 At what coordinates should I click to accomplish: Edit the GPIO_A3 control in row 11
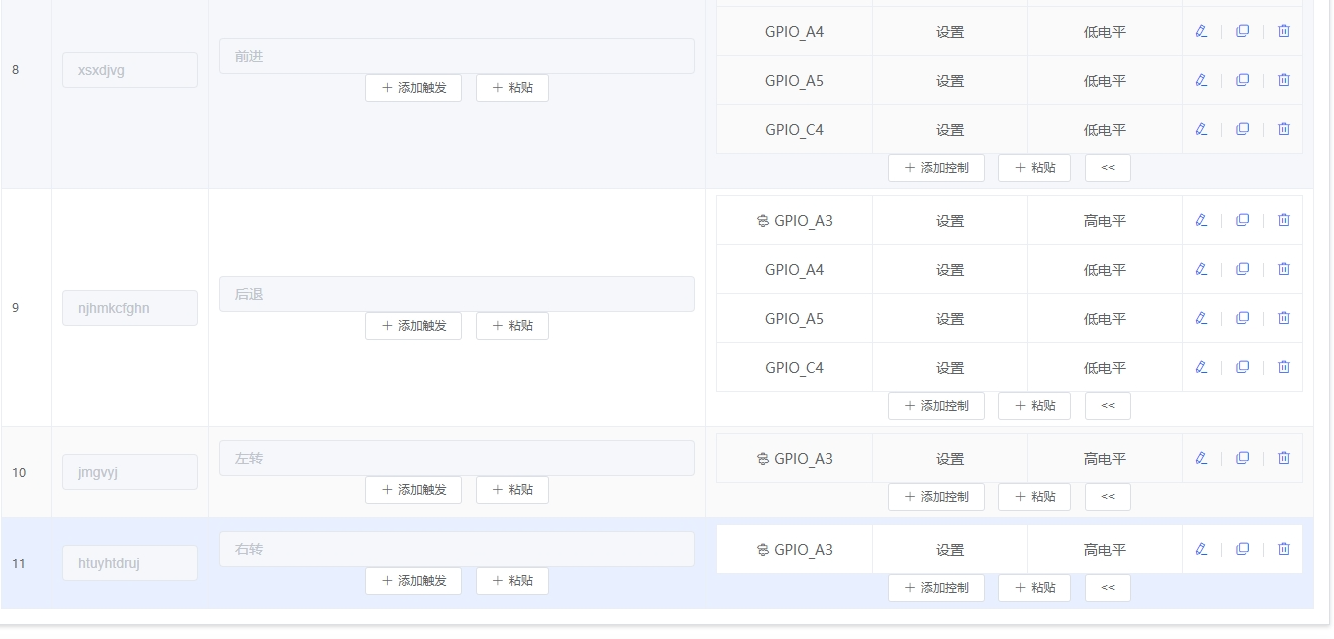[1201, 549]
